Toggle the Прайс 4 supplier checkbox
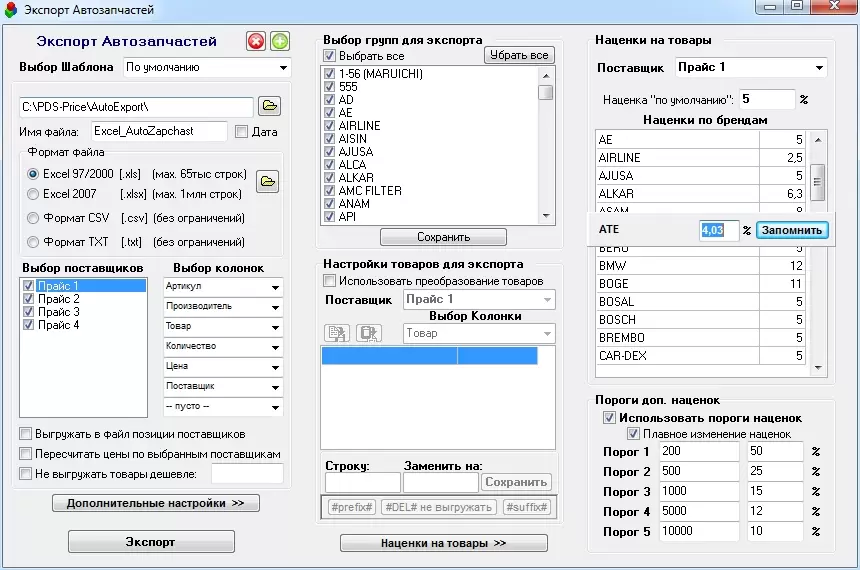The width and height of the screenshot is (860, 570). 29,325
